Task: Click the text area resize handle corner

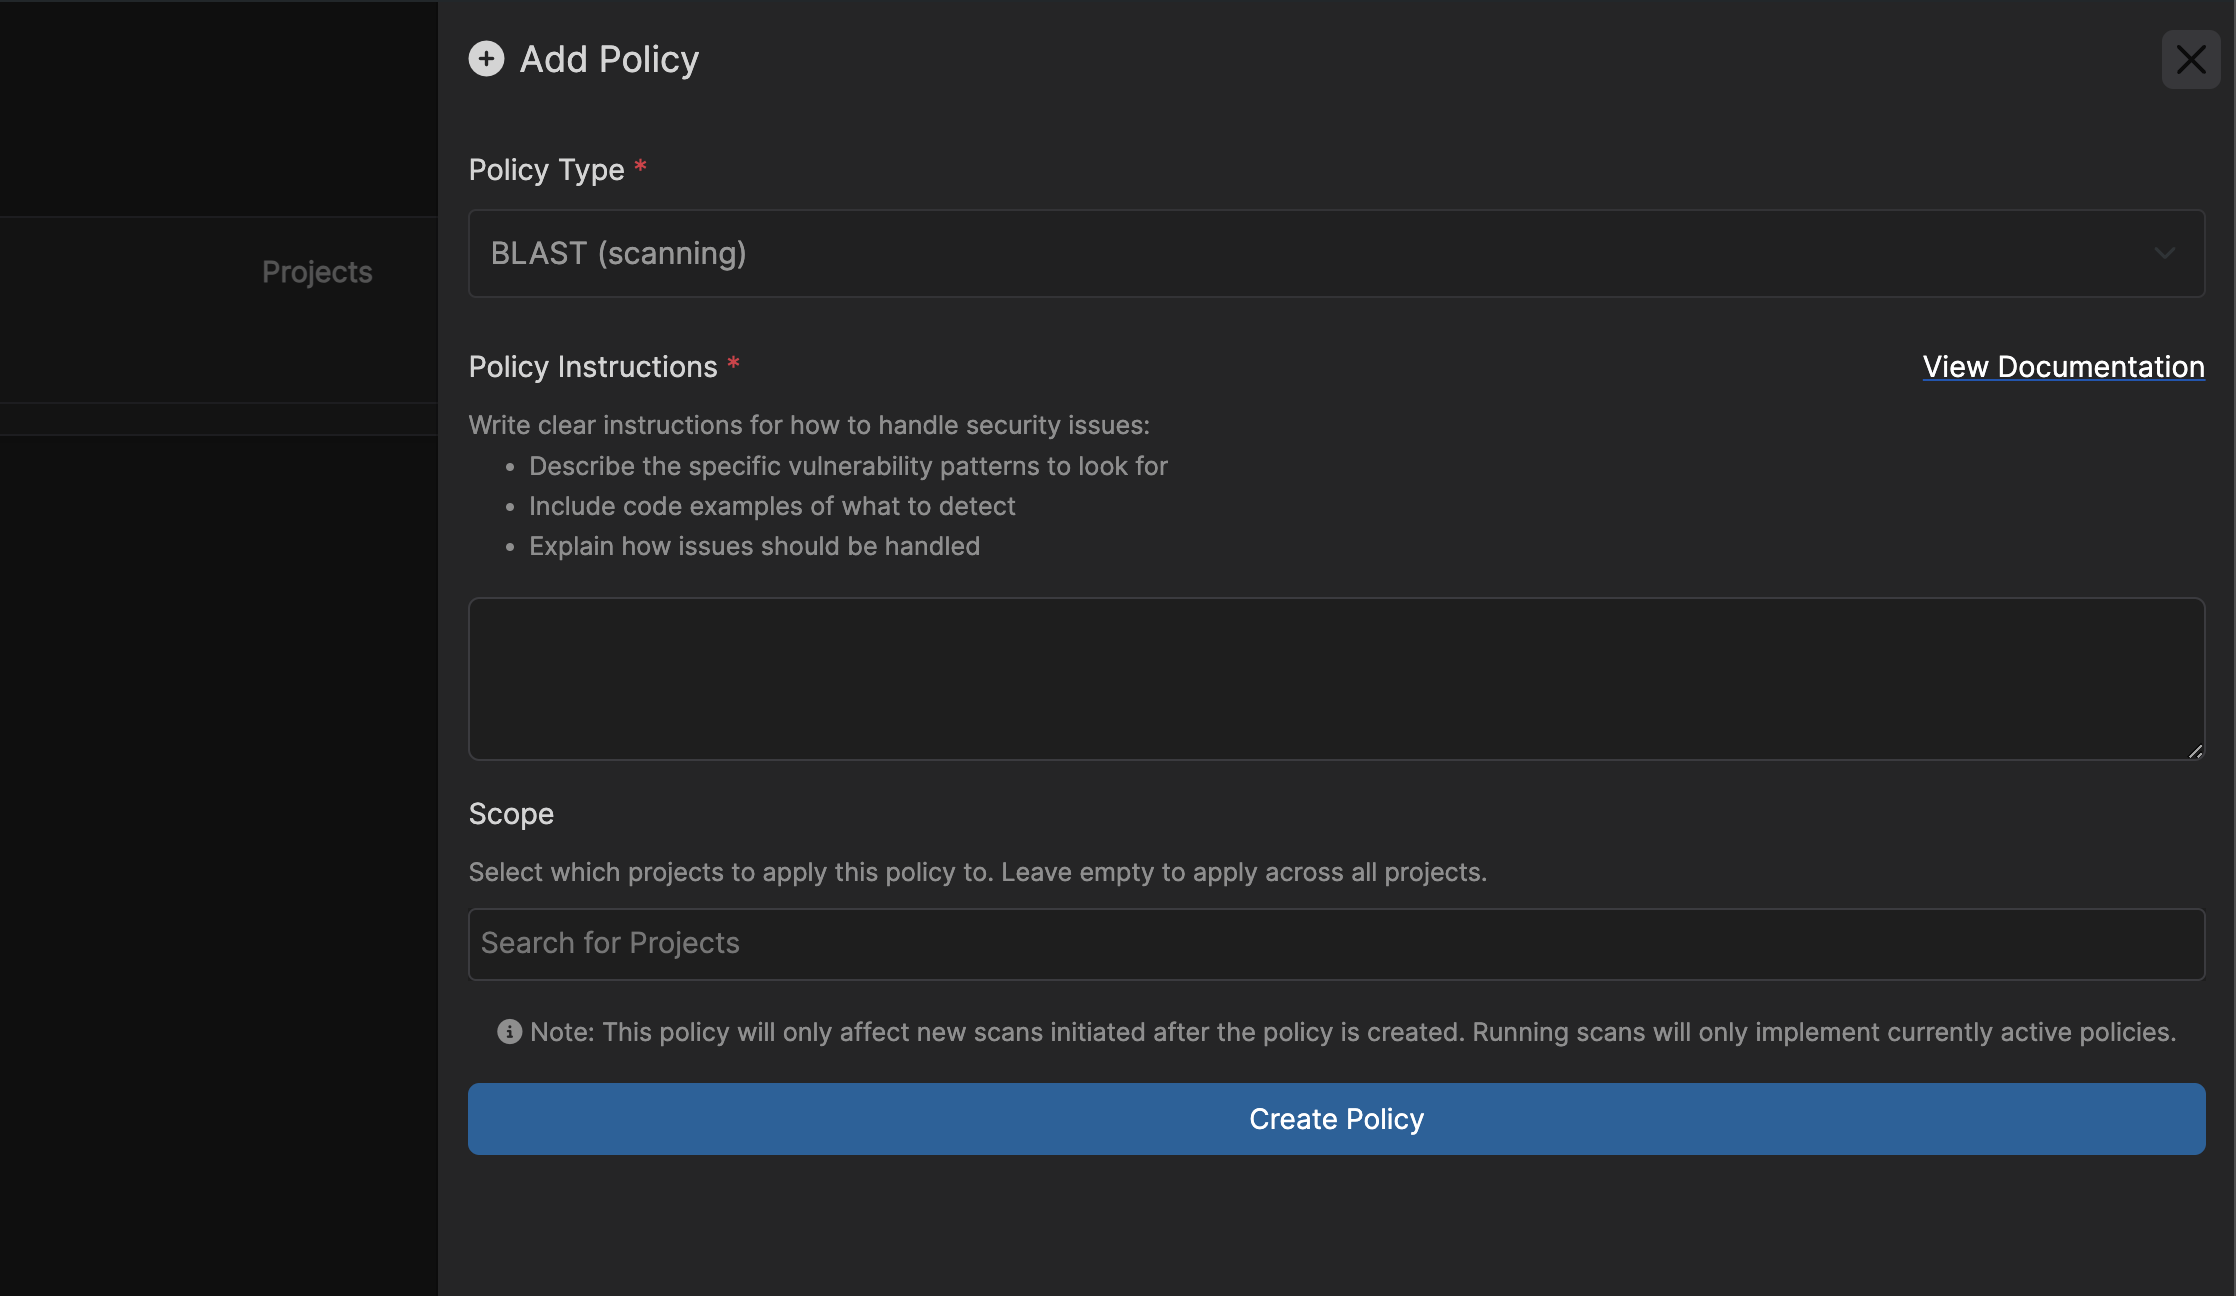Action: coord(2195,751)
